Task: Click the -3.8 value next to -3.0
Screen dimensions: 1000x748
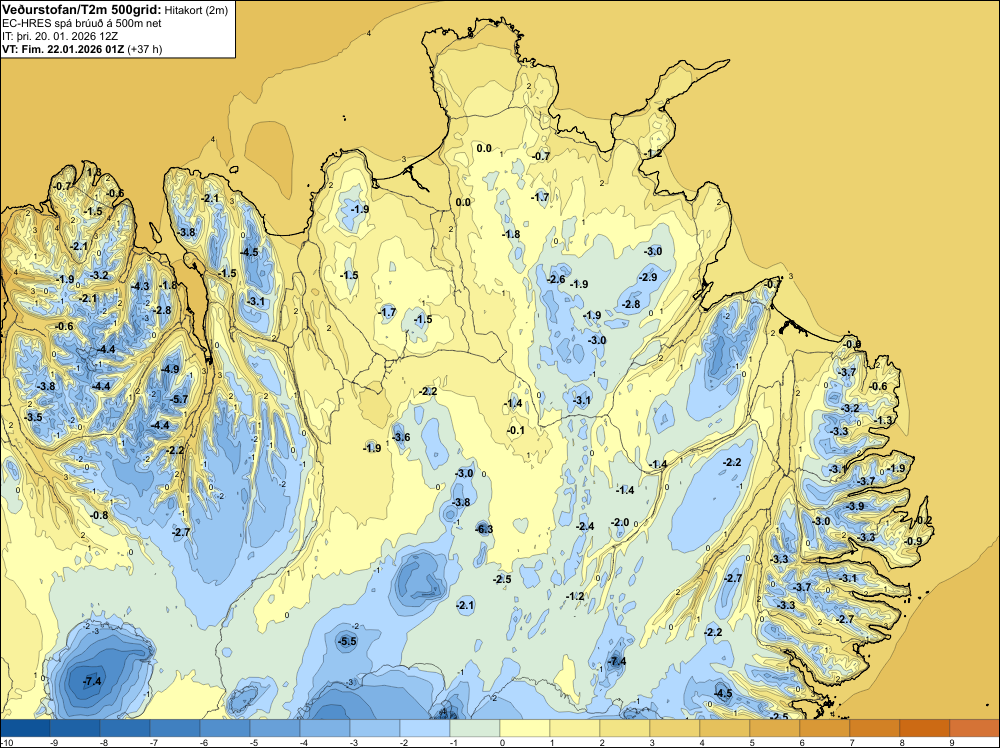Action: [461, 502]
